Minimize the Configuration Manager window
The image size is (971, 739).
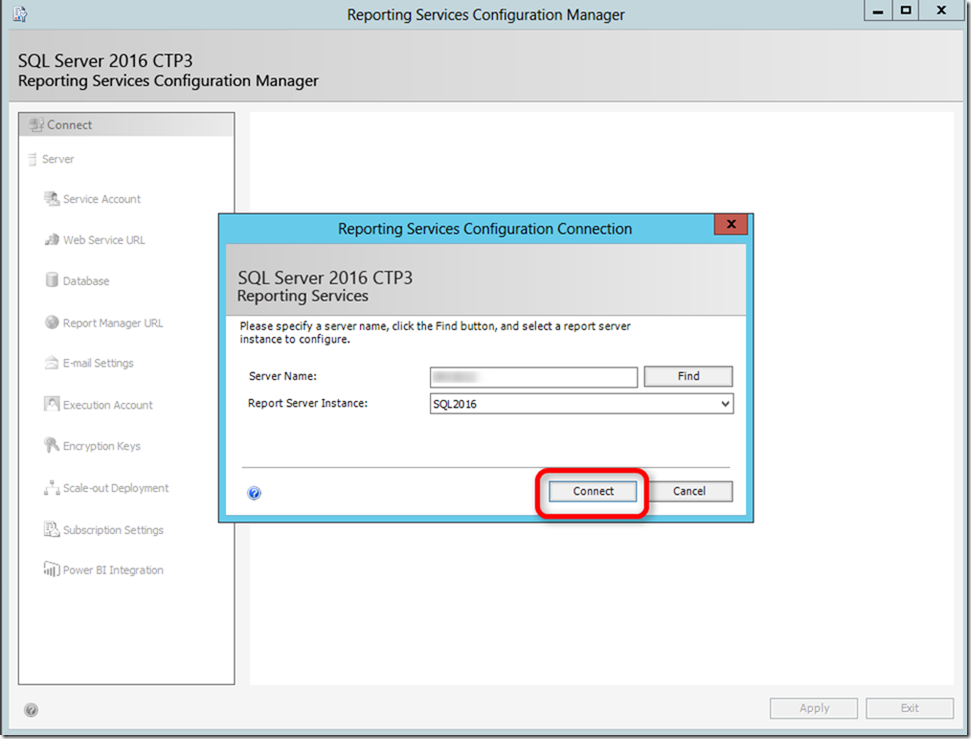click(x=877, y=11)
